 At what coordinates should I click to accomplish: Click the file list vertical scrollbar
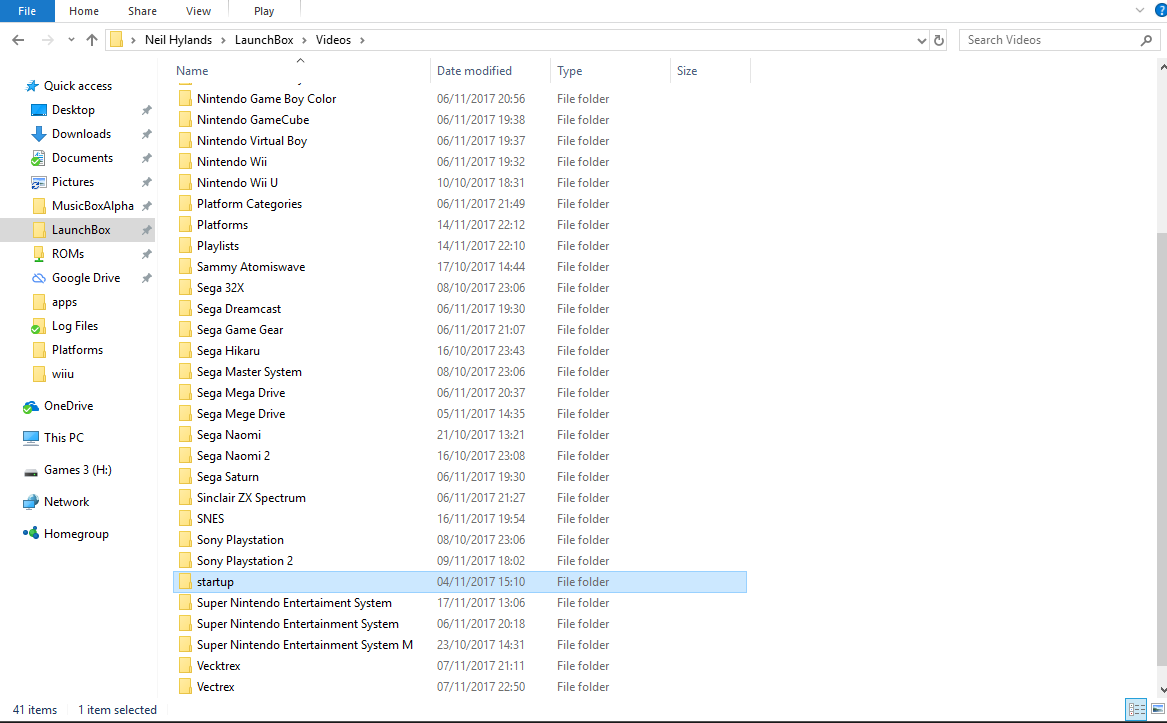coord(1162,450)
